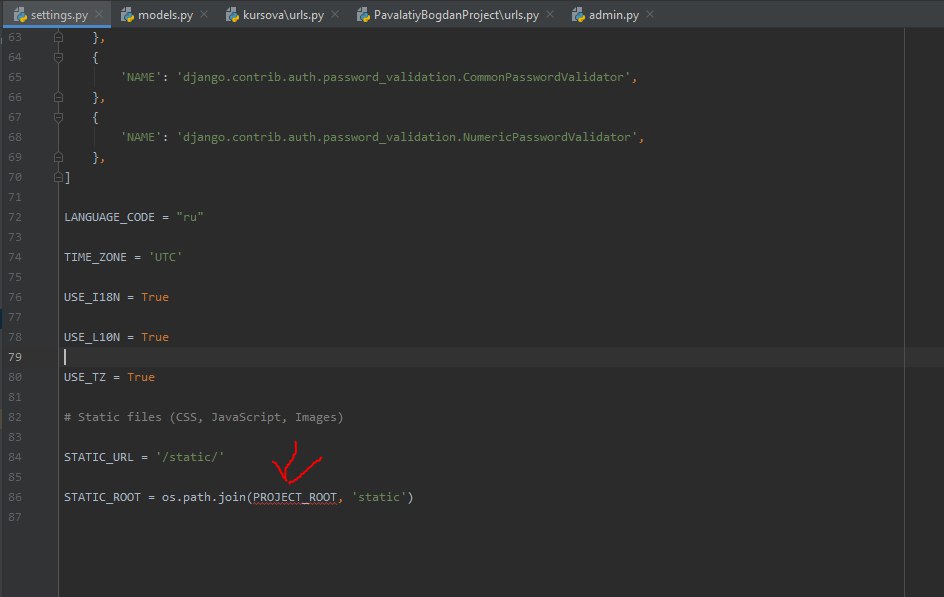Image resolution: width=944 pixels, height=597 pixels.
Task: Click the TIME_ZONE setting name
Action: tap(95, 257)
